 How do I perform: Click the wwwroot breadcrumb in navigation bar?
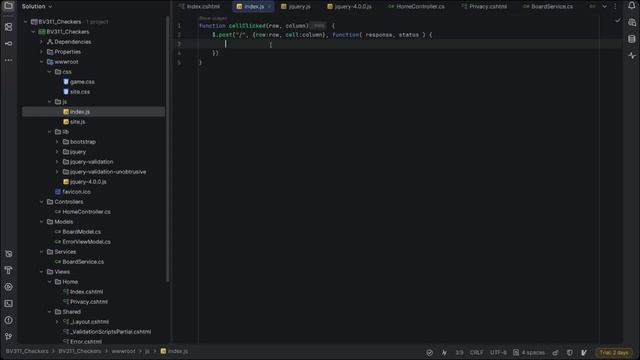123,351
